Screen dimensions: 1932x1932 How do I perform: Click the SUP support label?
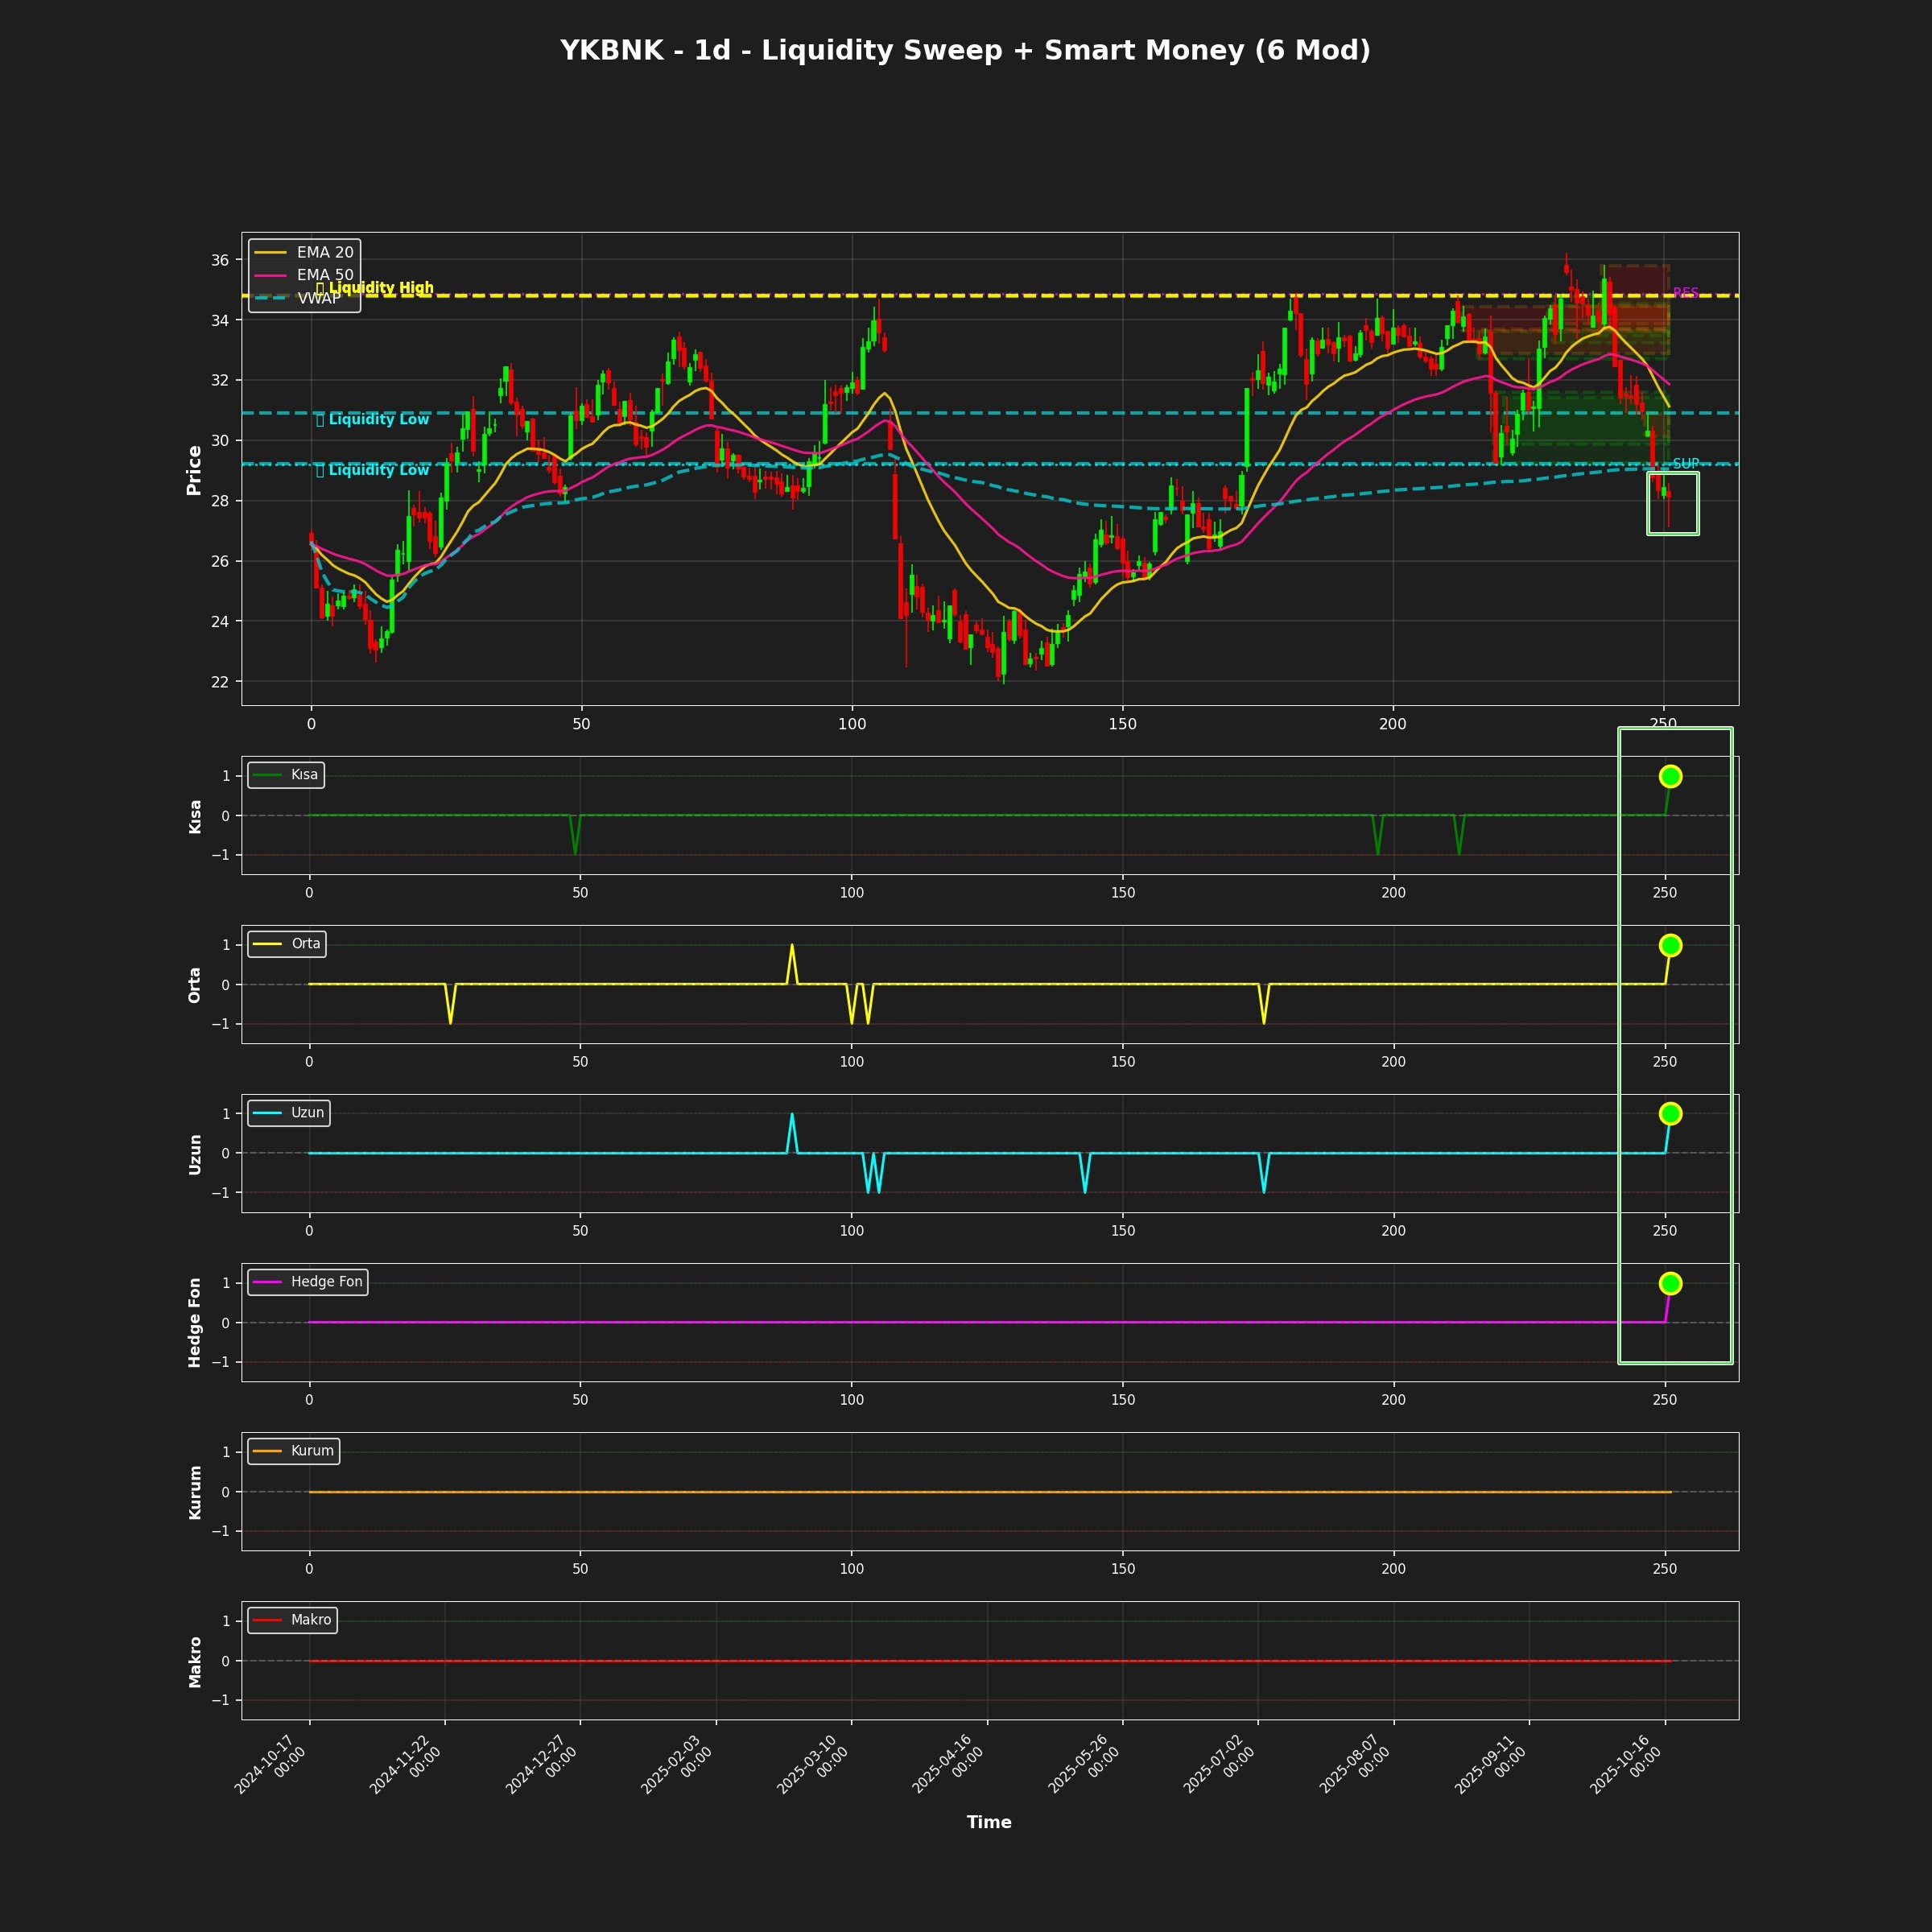[1685, 464]
